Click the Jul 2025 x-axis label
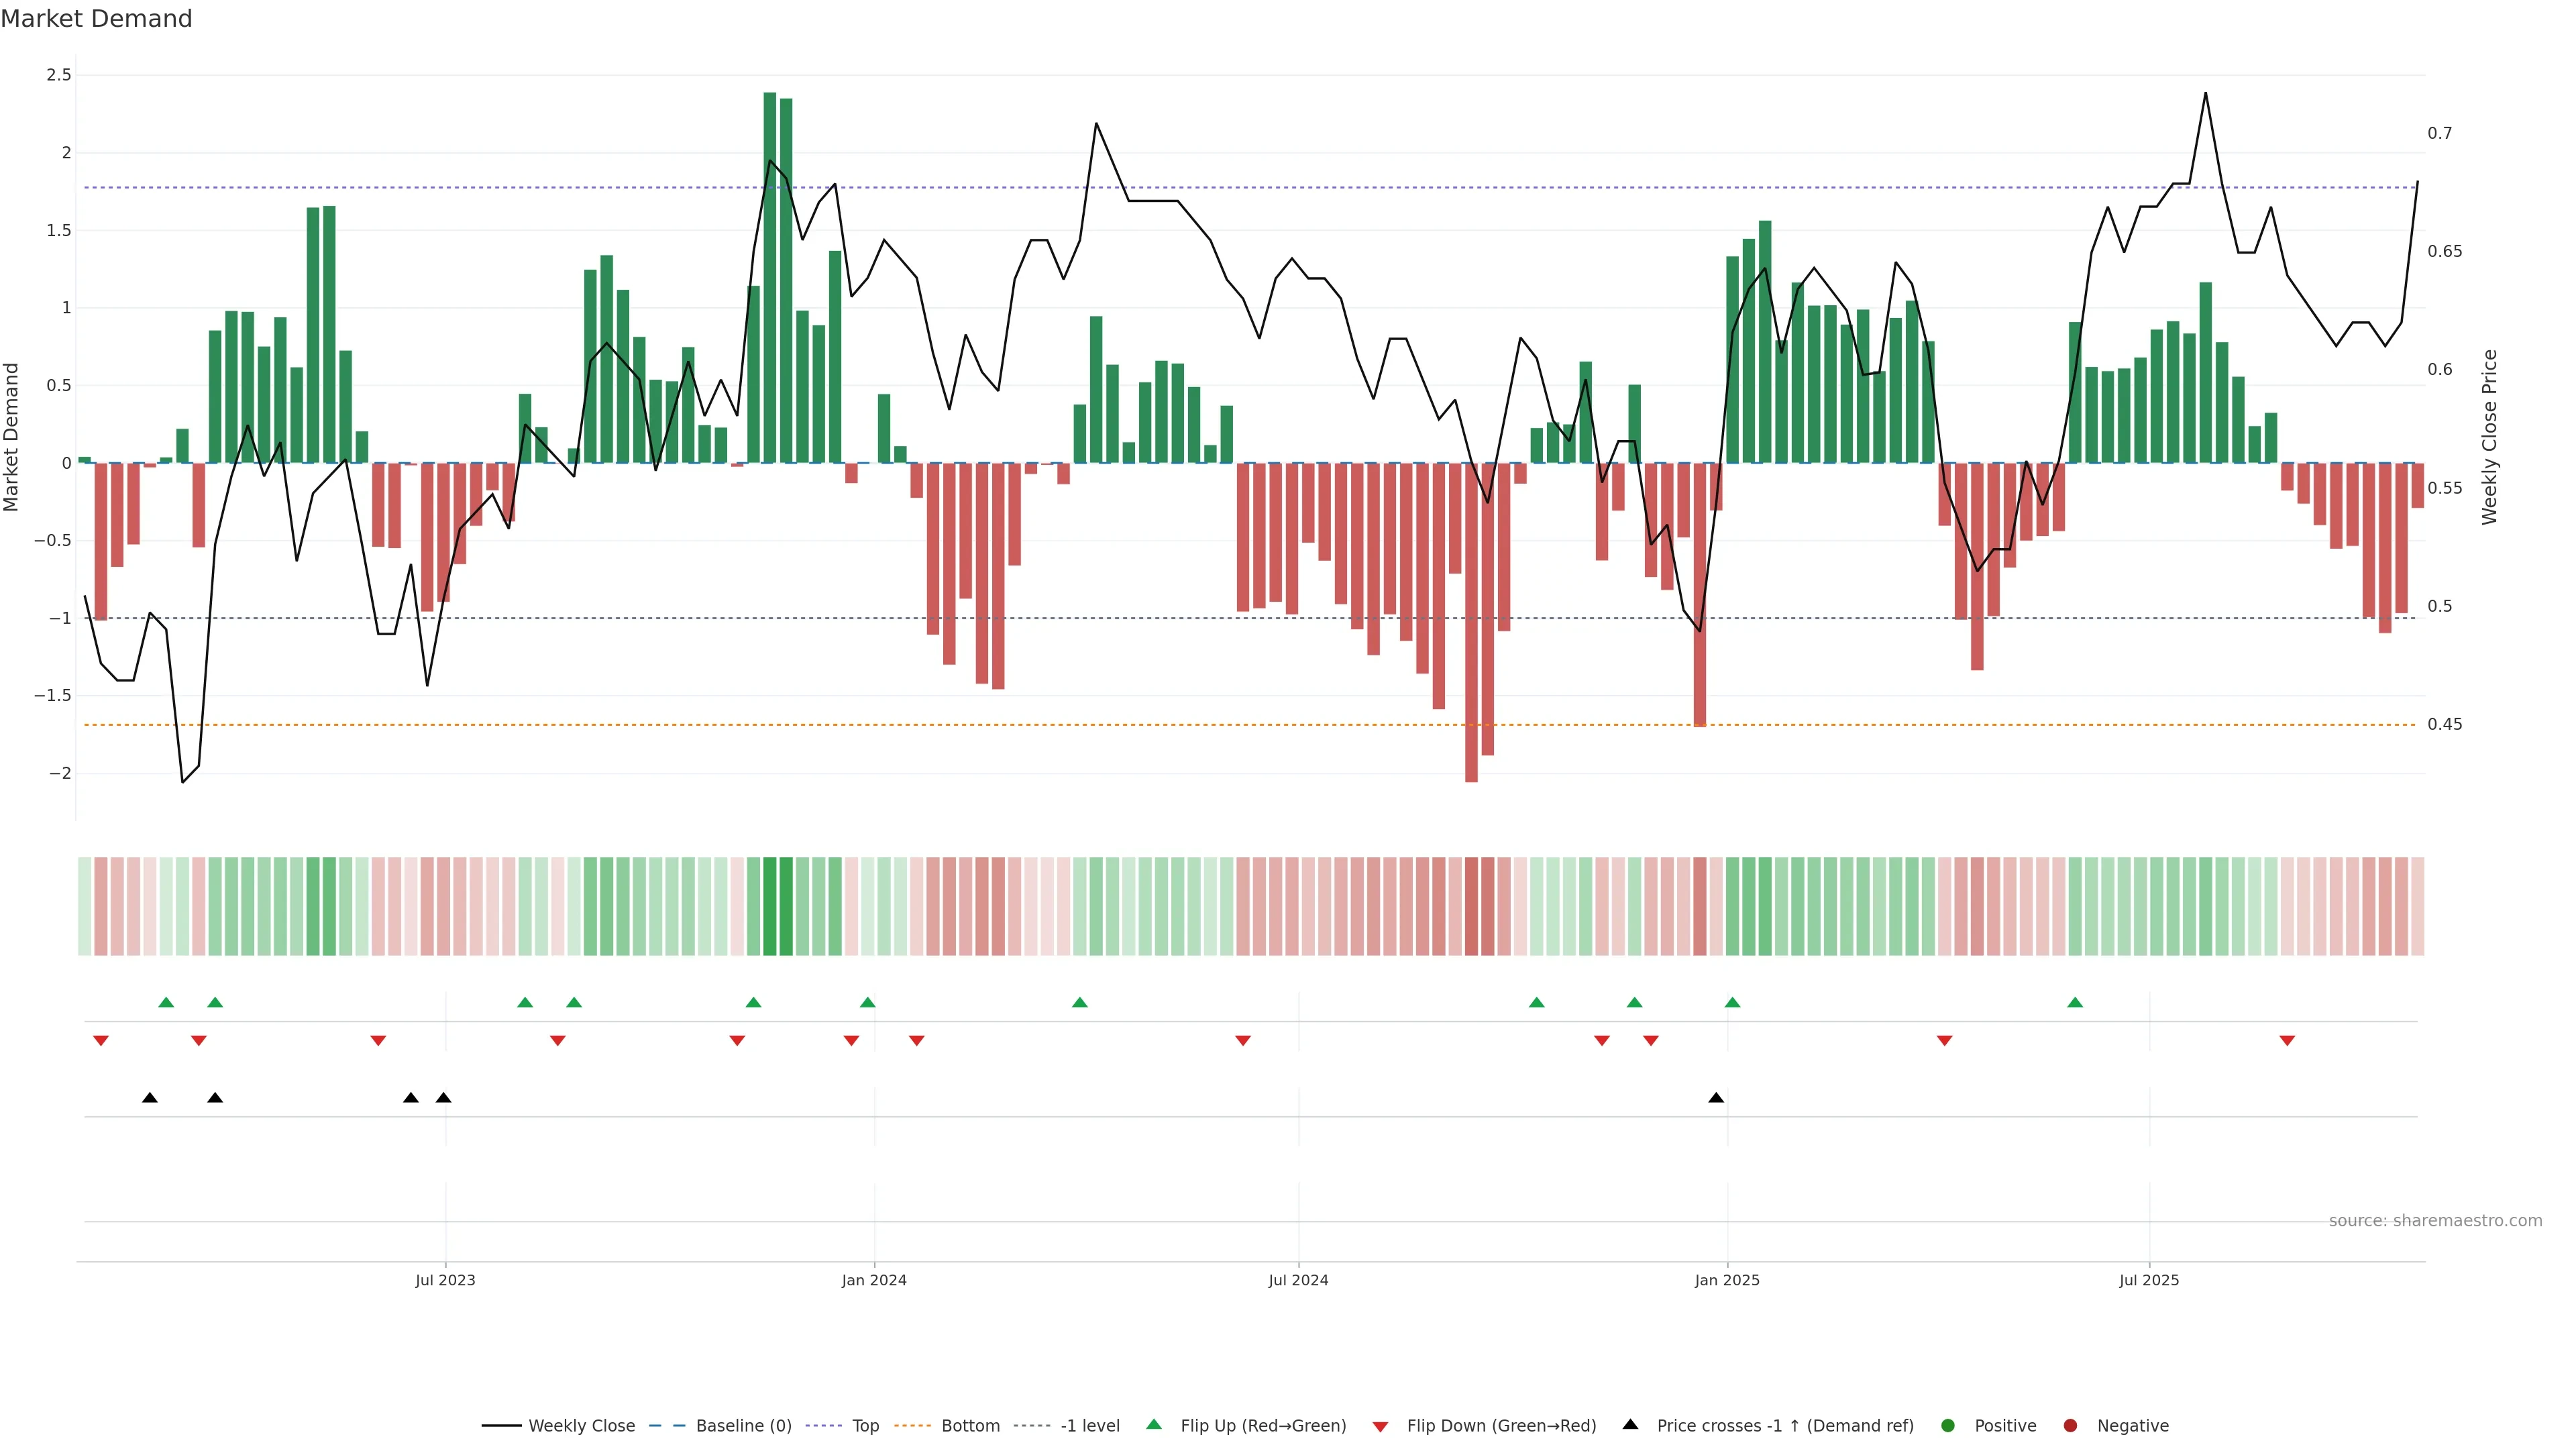Screen dimensions: 2576x1449 [x=2149, y=1280]
